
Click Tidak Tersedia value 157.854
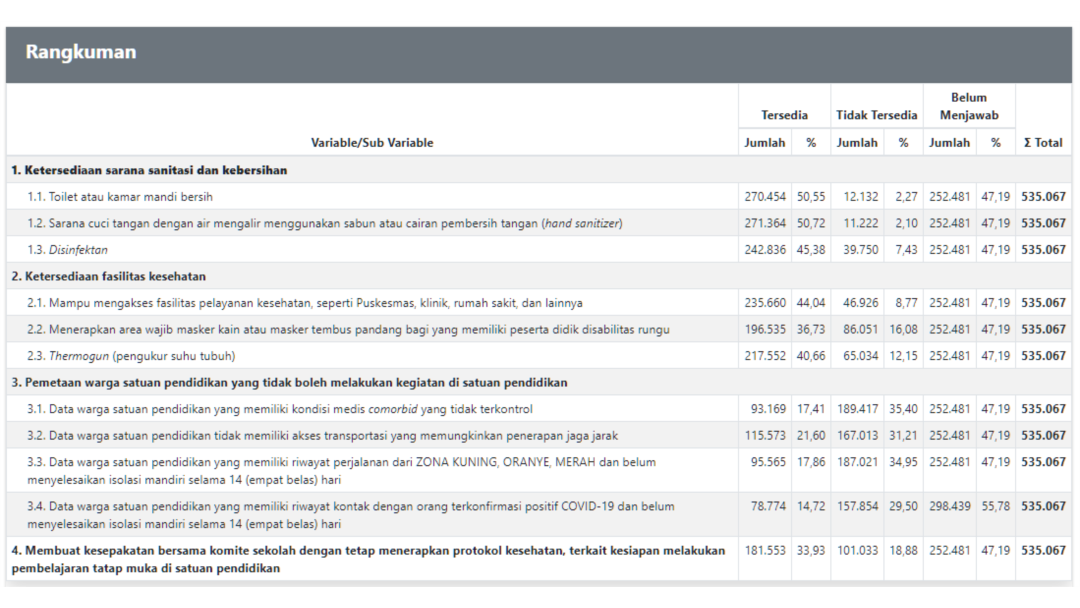pos(858,506)
